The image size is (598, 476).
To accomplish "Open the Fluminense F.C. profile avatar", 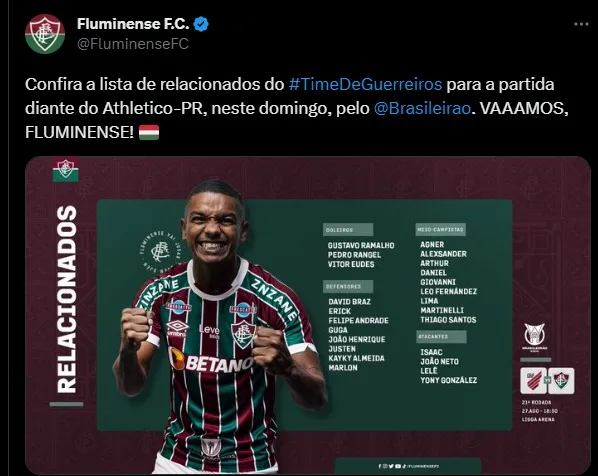I will (45, 34).
